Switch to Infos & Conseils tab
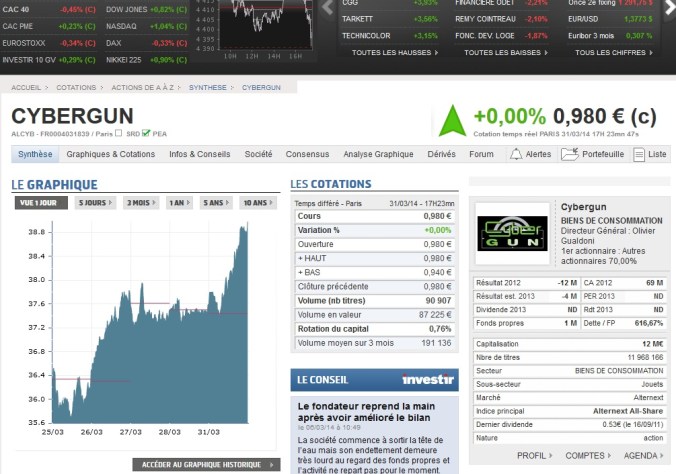Screen dimensions: 676x474 point(200,154)
